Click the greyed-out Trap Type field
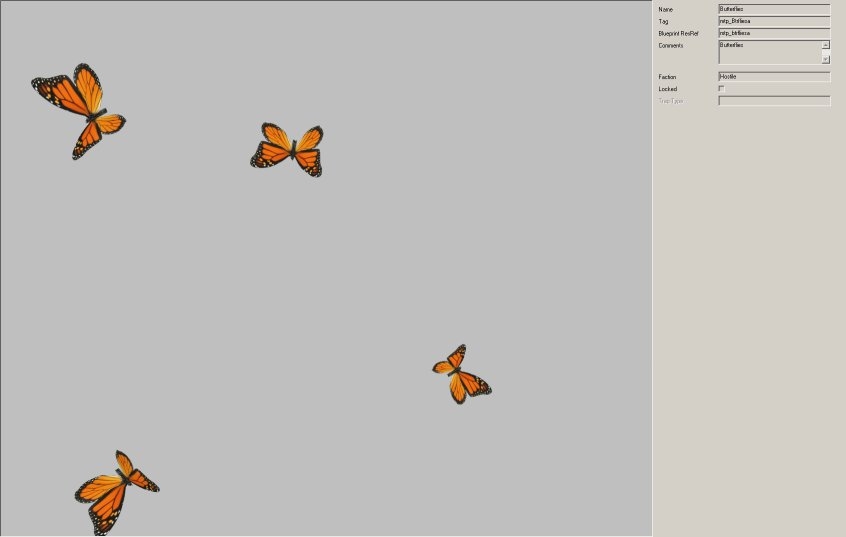Image resolution: width=846 pixels, height=537 pixels. point(774,101)
